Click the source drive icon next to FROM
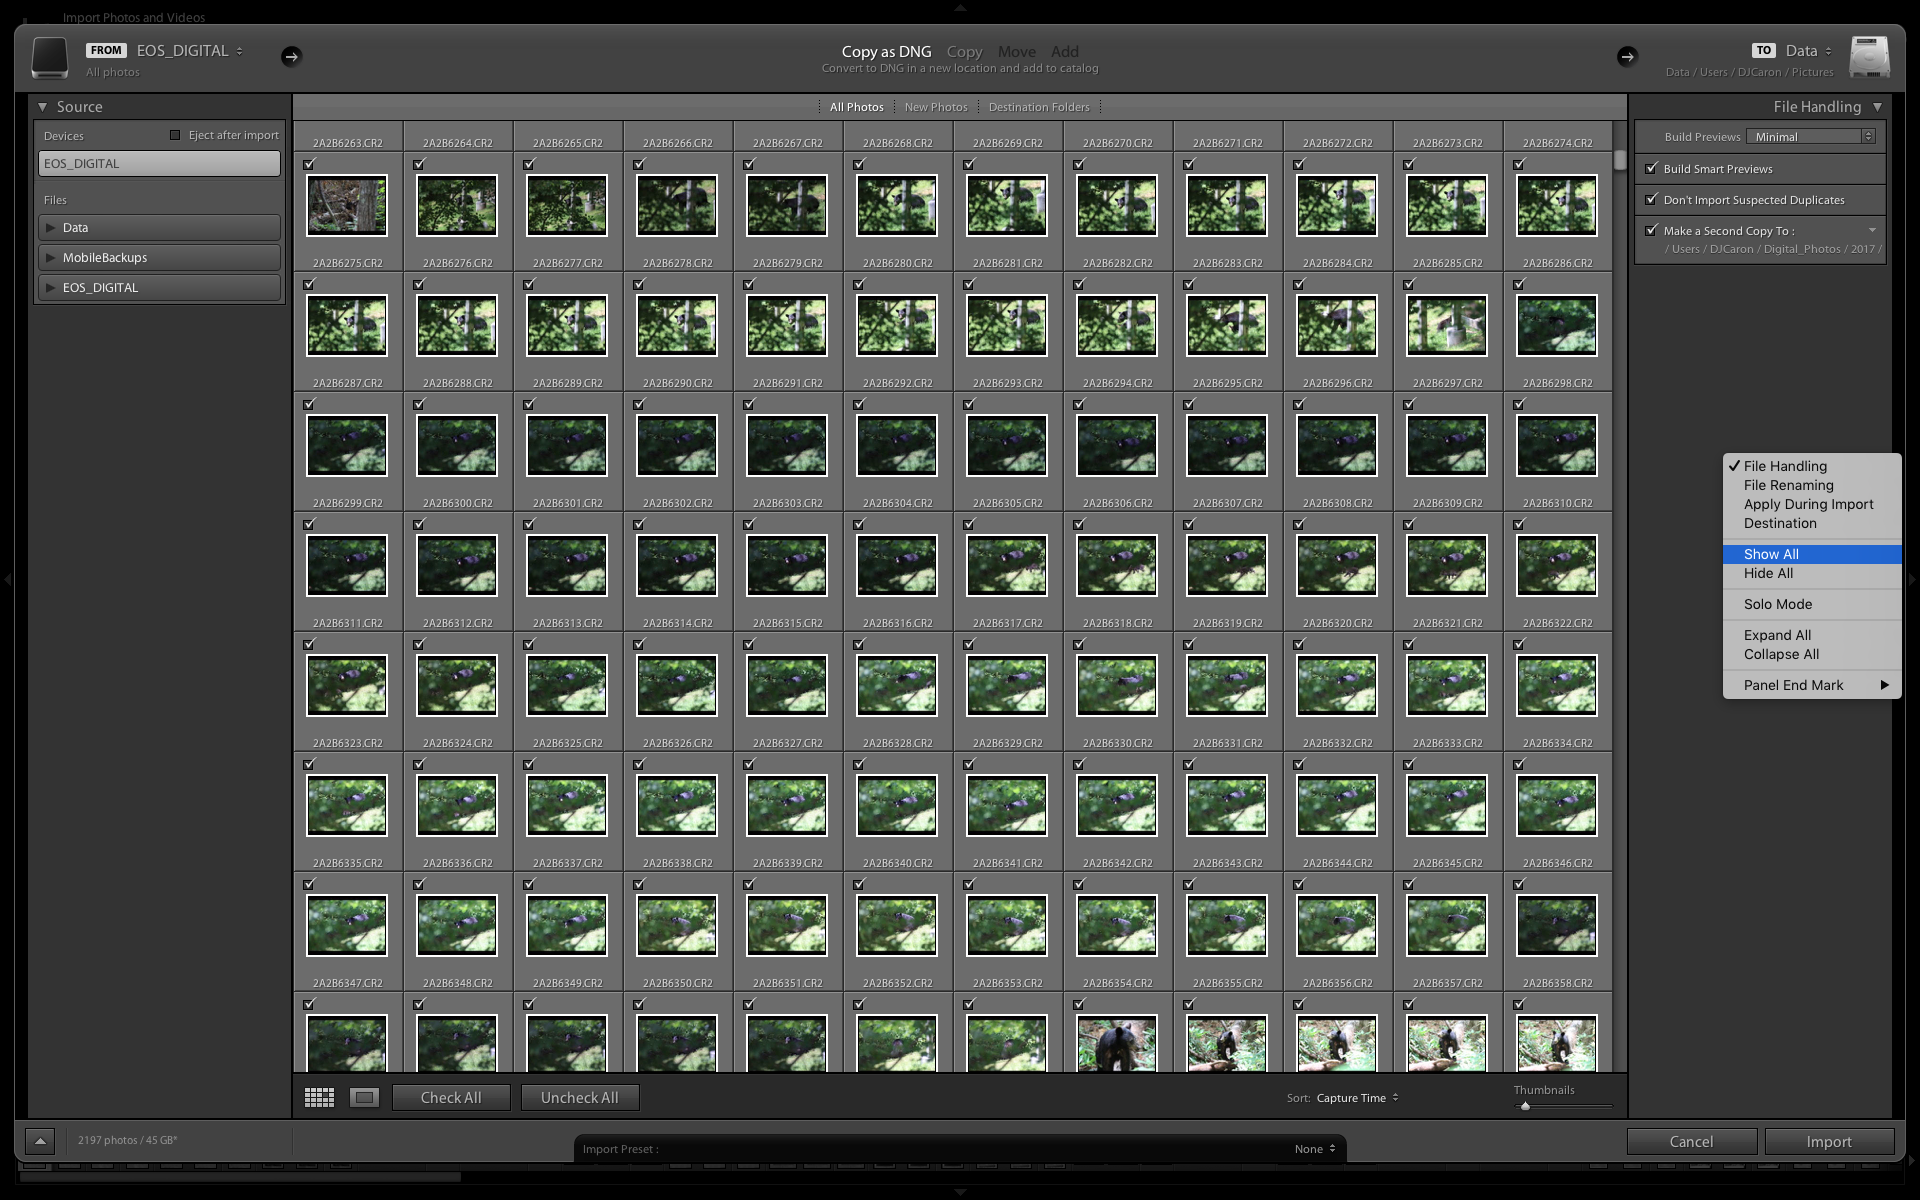This screenshot has height=1200, width=1920. [49, 57]
